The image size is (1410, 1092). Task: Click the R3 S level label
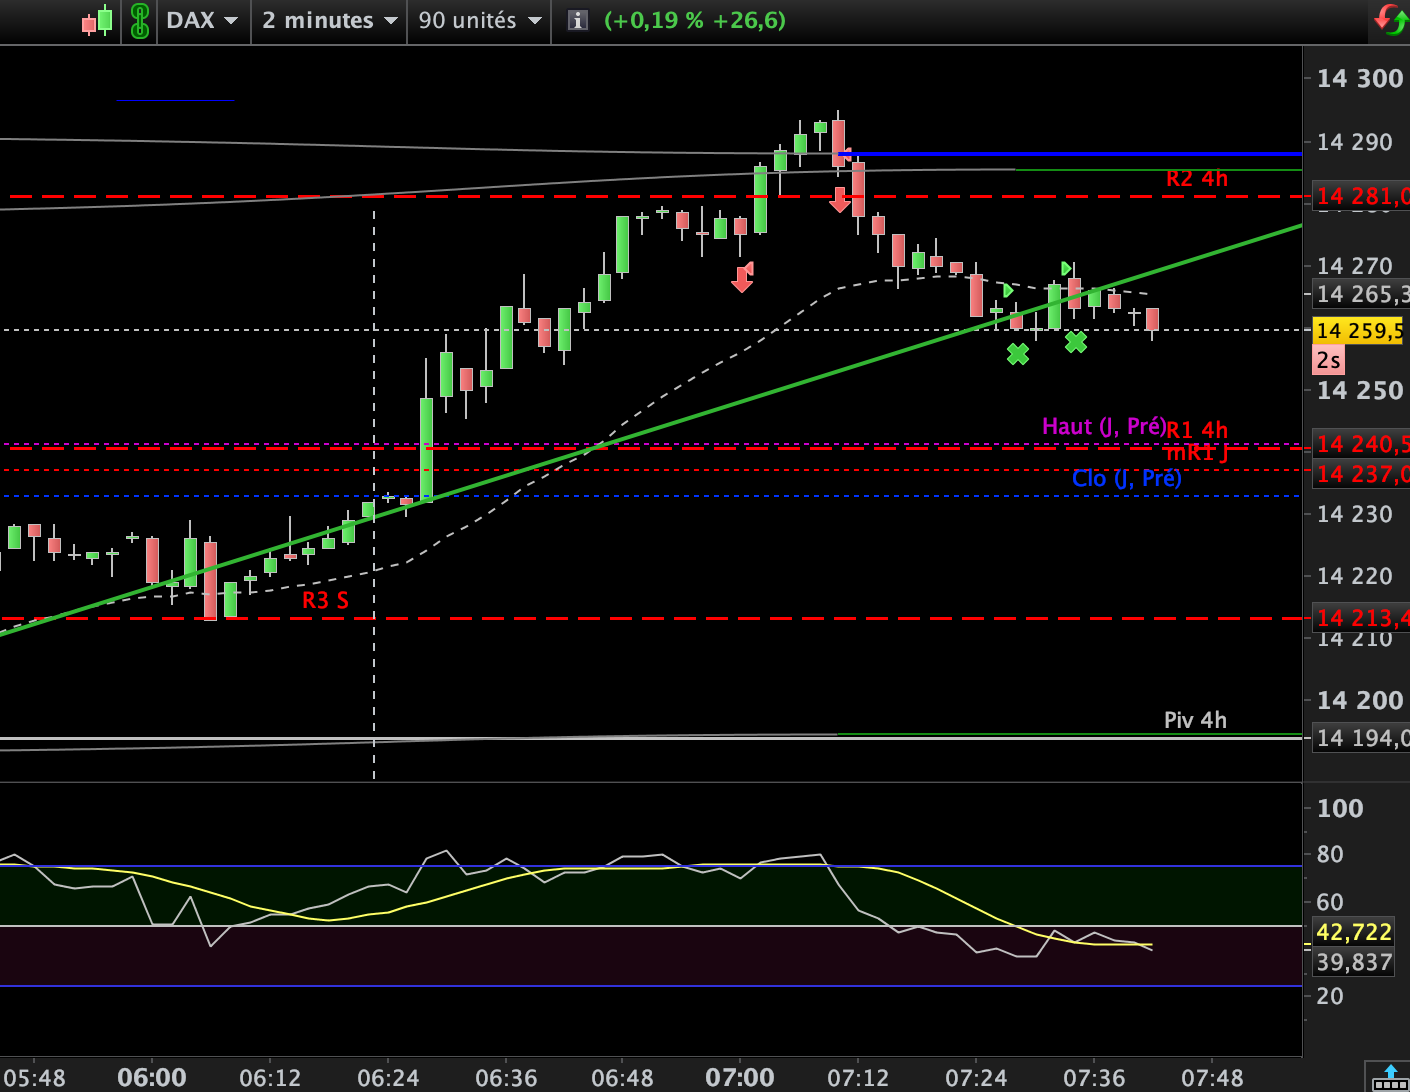[x=326, y=600]
